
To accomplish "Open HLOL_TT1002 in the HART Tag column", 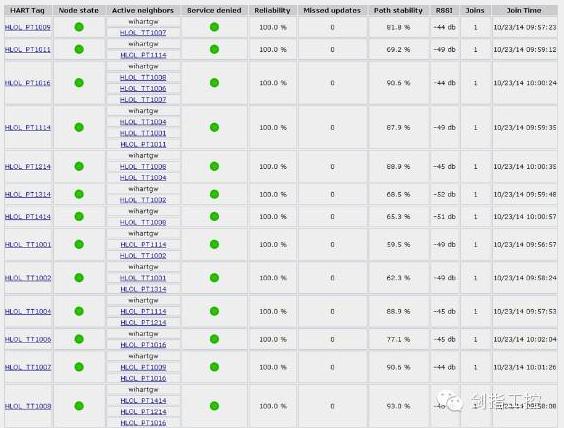I will coord(28,278).
